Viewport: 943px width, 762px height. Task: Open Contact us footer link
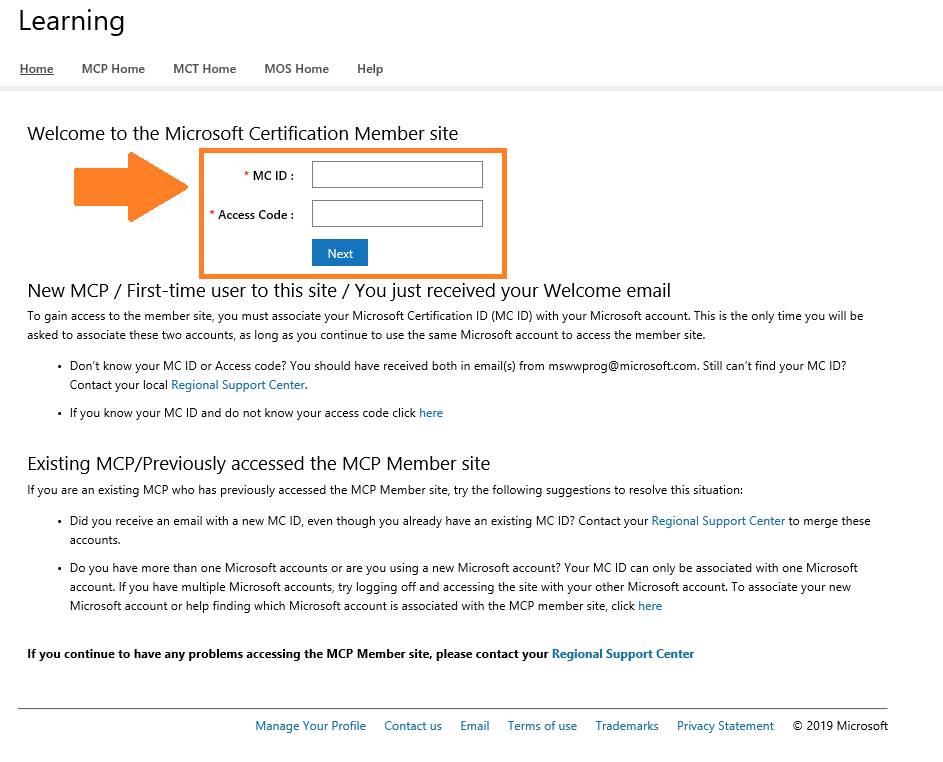click(413, 726)
